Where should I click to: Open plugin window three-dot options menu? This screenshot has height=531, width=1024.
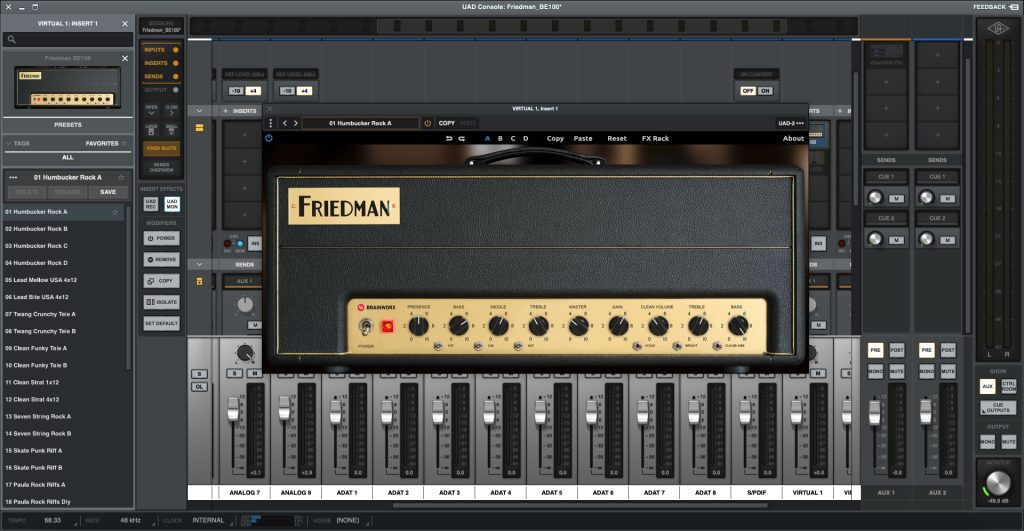click(x=270, y=123)
